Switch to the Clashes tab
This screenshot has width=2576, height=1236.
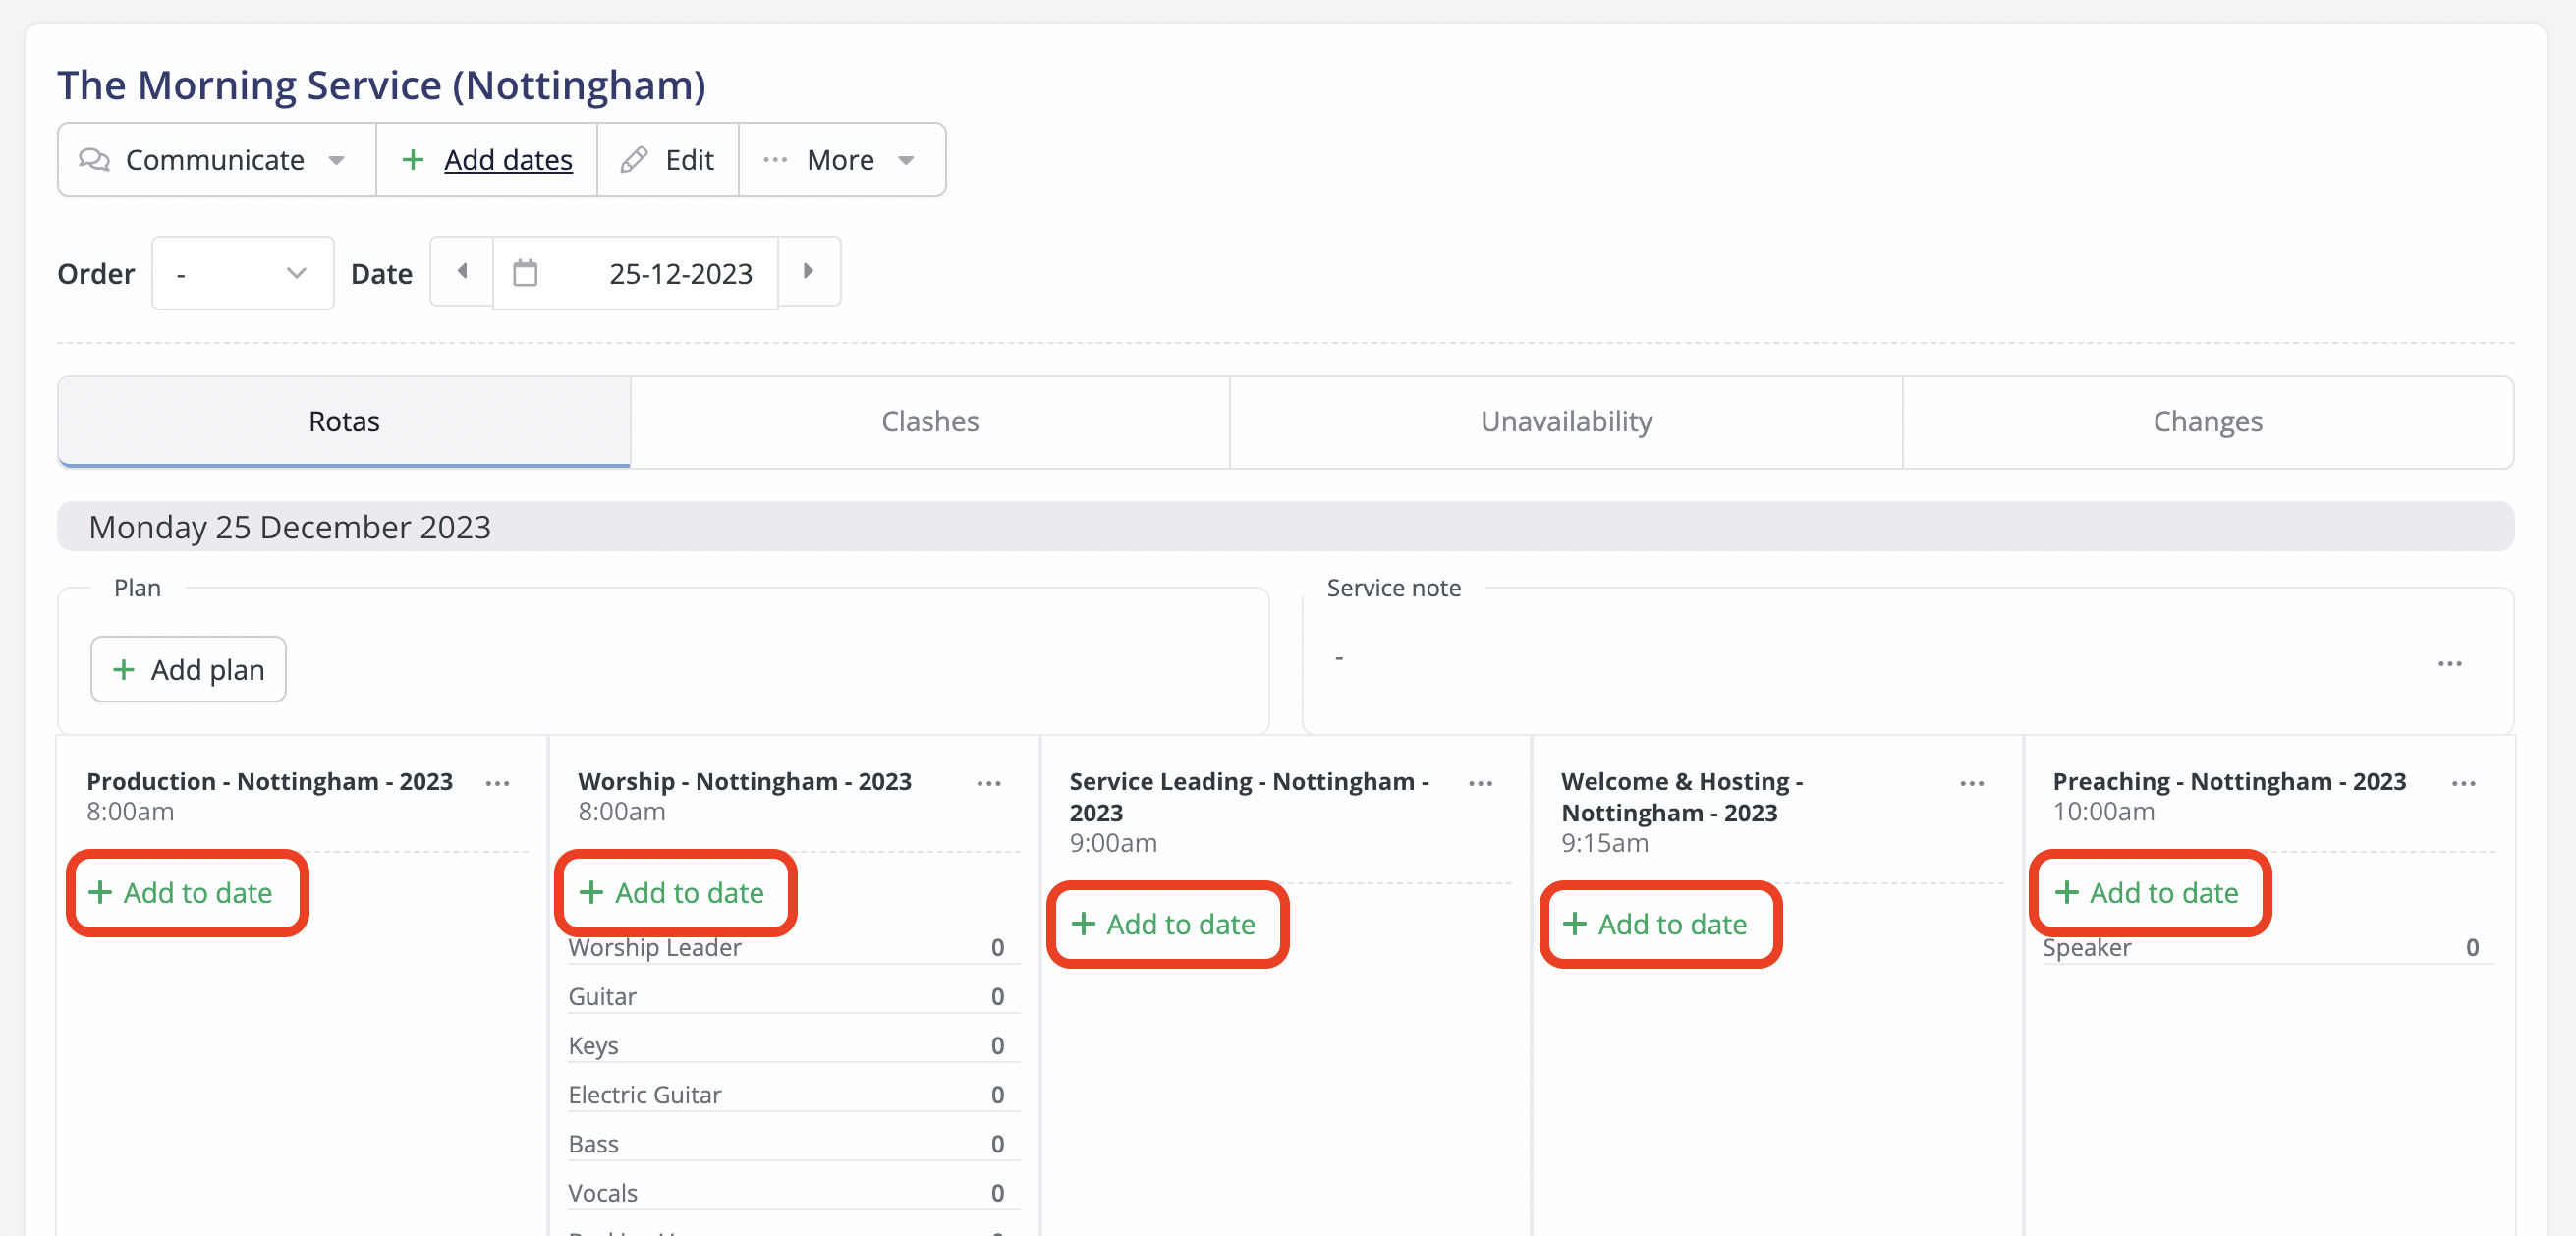[x=929, y=421]
